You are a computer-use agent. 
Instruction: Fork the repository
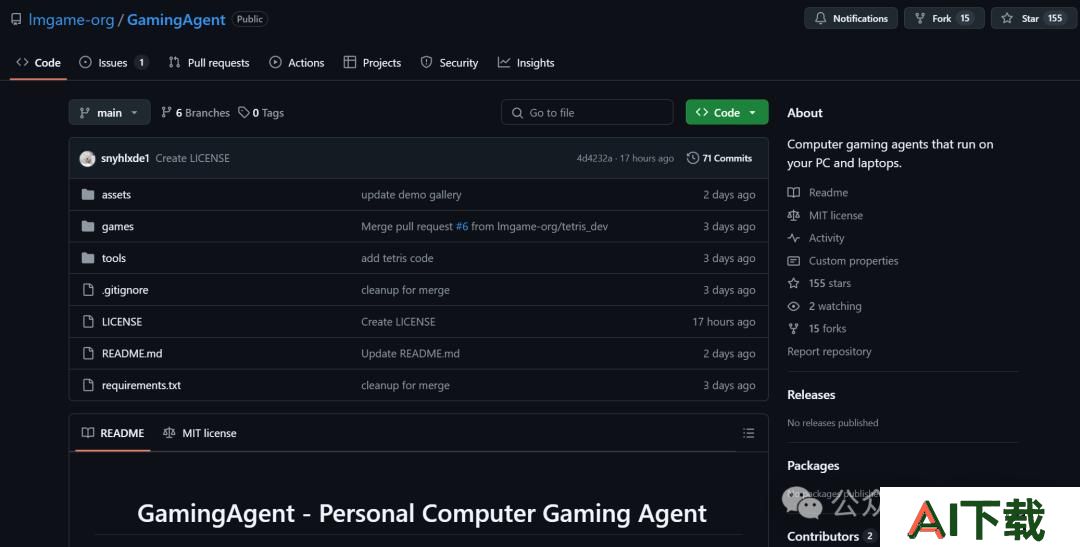944,19
